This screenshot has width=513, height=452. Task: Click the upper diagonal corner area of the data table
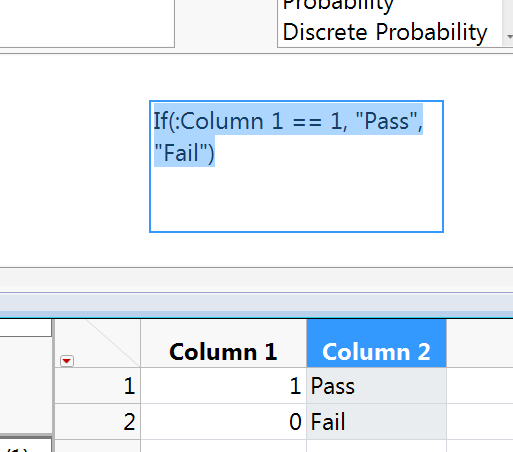(113, 337)
